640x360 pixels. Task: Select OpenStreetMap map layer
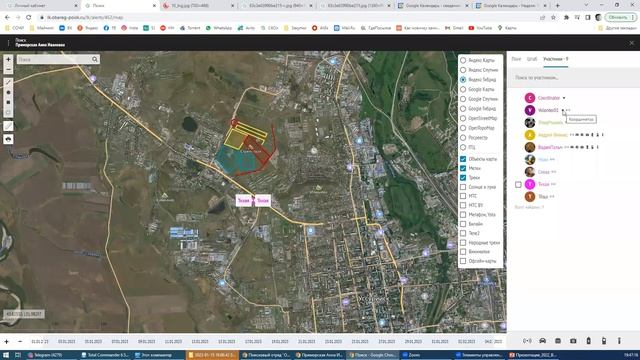[463, 118]
